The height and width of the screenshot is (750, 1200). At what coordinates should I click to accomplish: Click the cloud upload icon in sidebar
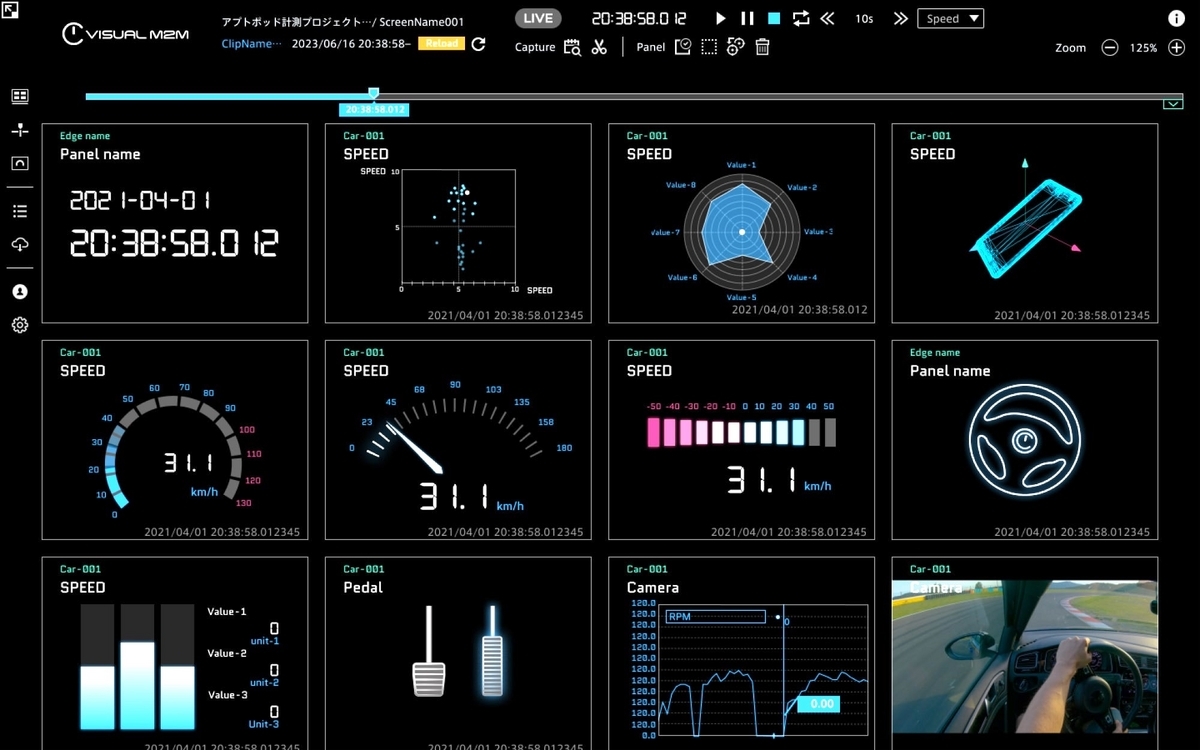click(x=20, y=244)
